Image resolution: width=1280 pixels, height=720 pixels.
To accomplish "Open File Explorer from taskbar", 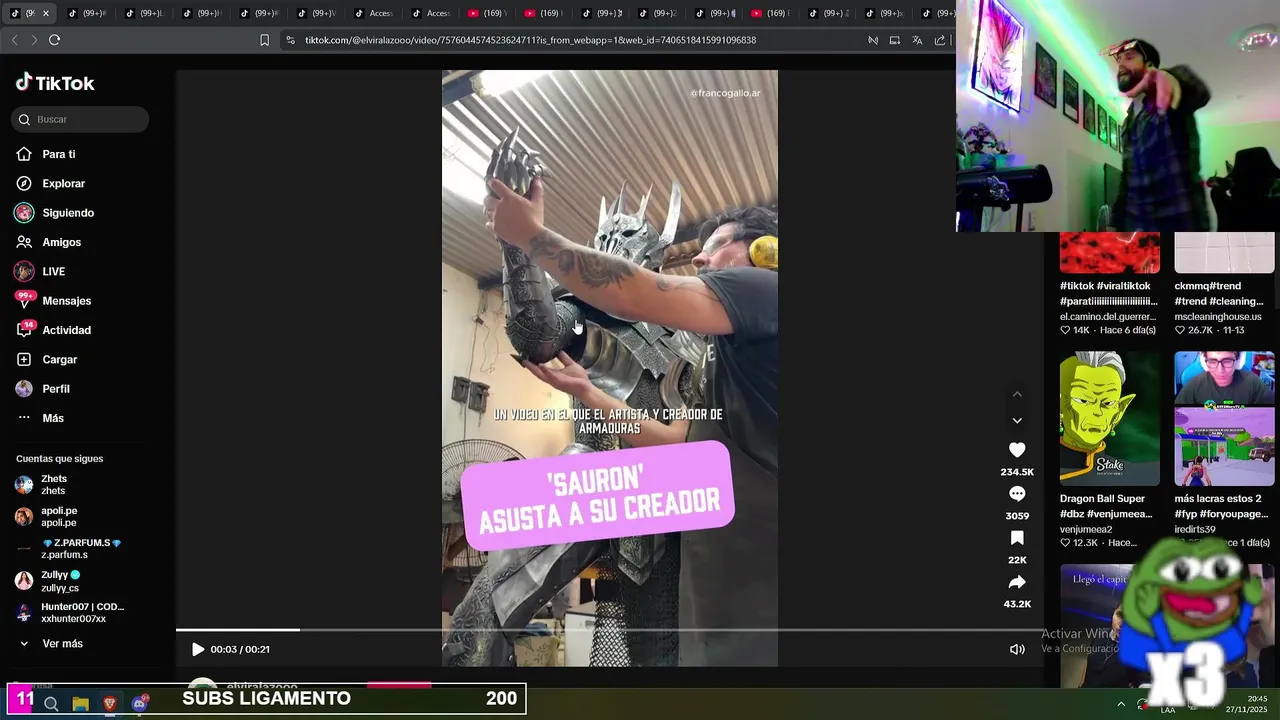I will pyautogui.click(x=81, y=704).
